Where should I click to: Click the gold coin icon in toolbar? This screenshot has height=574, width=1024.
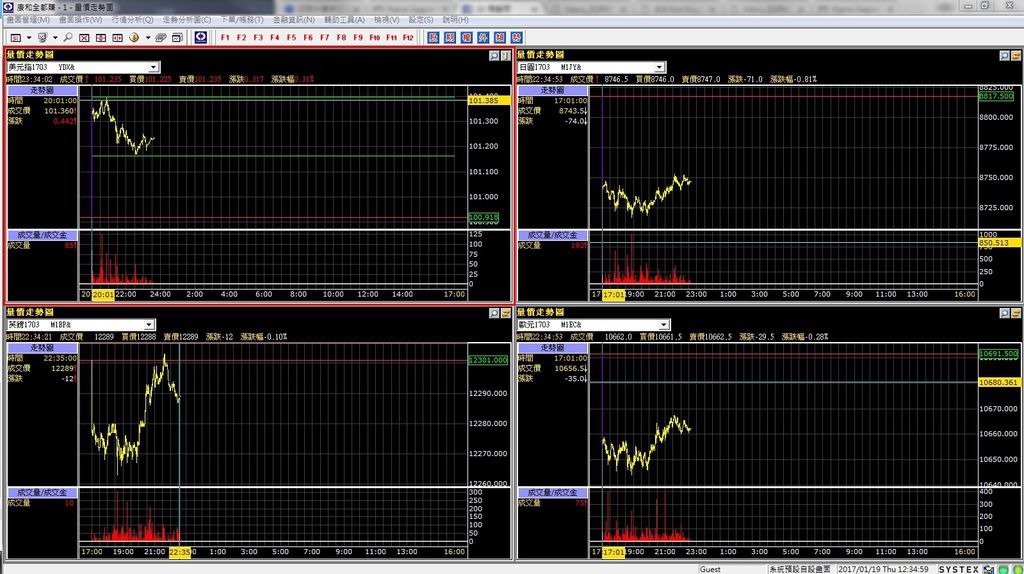pyautogui.click(x=134, y=37)
